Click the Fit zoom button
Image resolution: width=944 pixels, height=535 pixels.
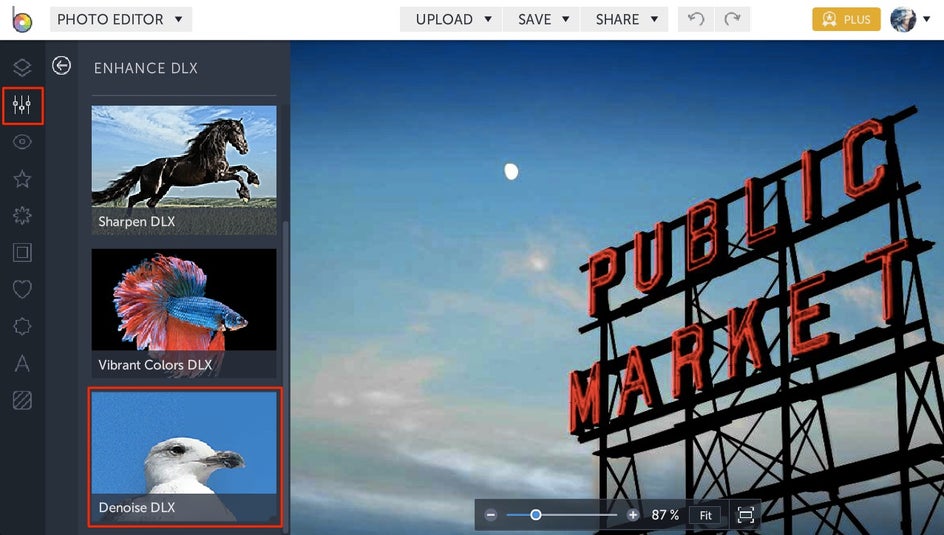pos(705,515)
